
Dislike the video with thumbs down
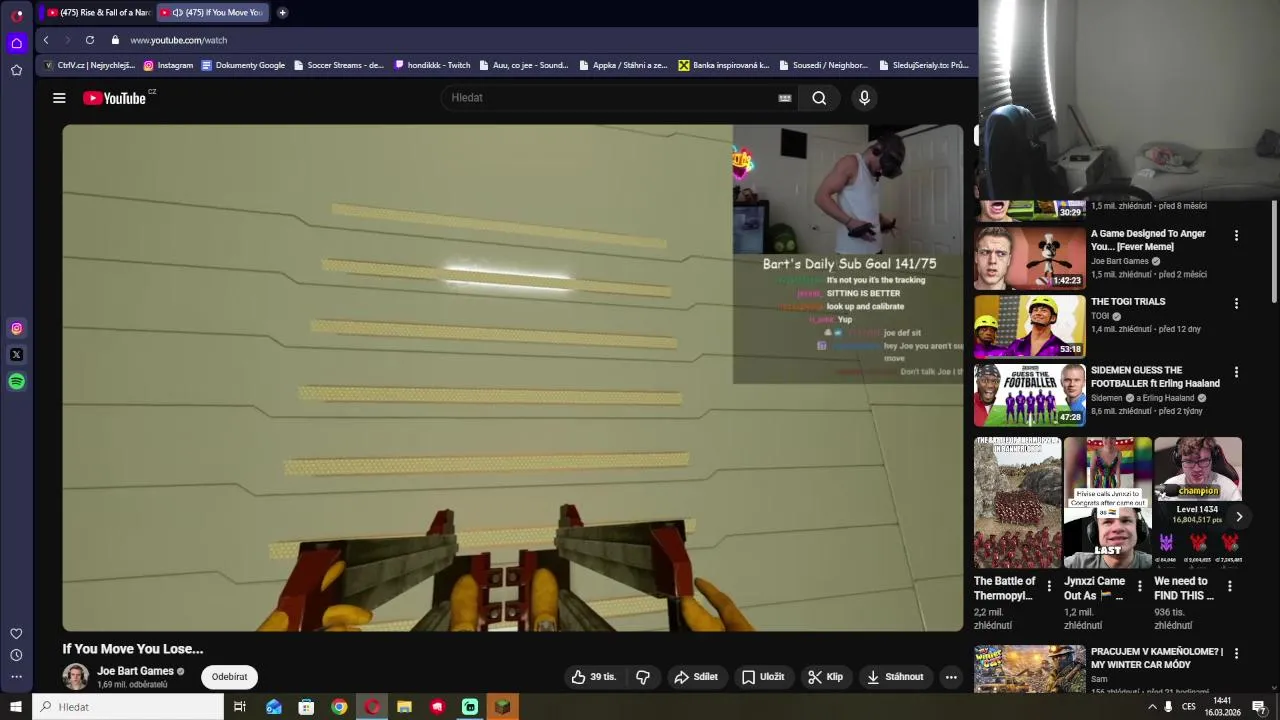click(643, 677)
